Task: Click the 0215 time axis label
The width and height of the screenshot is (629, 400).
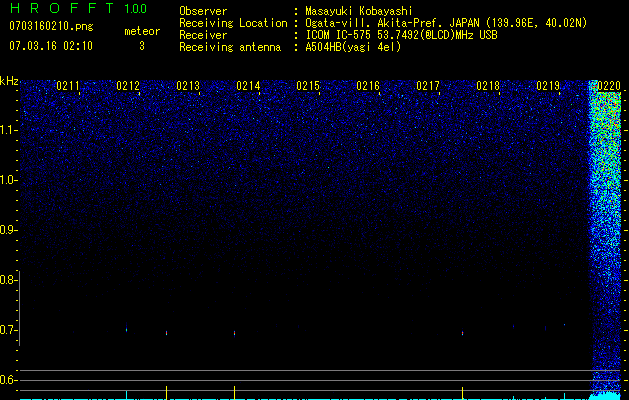Action: click(308, 86)
